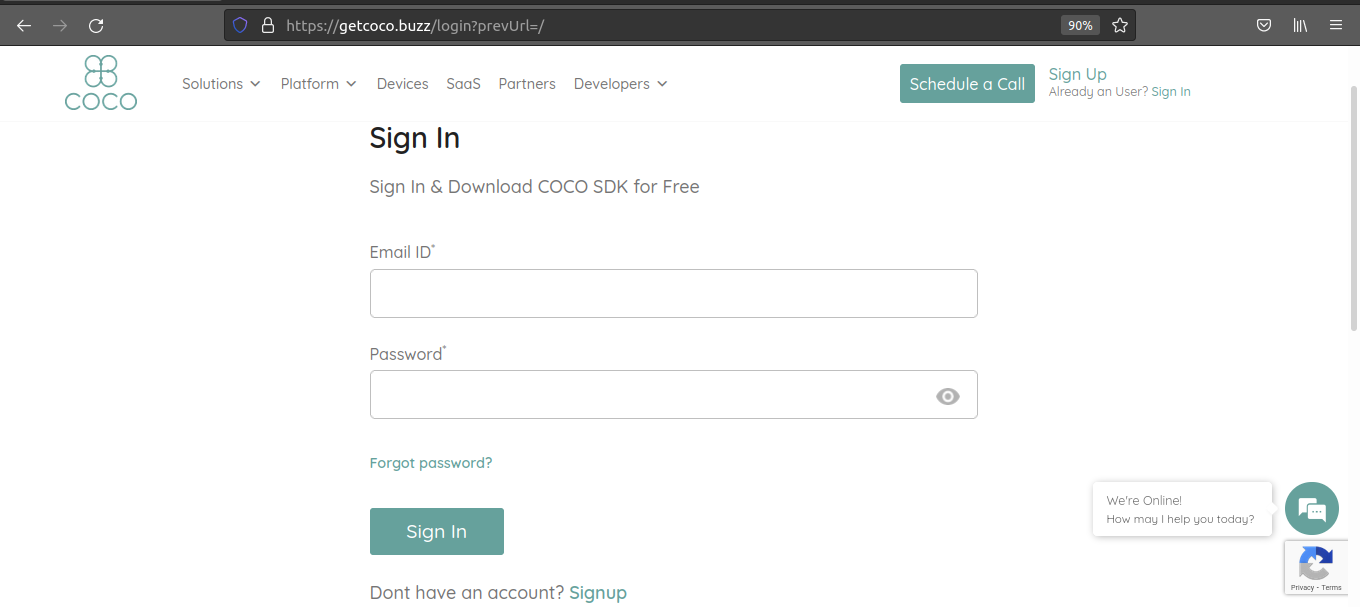1360x607 pixels.
Task: Click the COCO logo in header
Action: [x=101, y=82]
